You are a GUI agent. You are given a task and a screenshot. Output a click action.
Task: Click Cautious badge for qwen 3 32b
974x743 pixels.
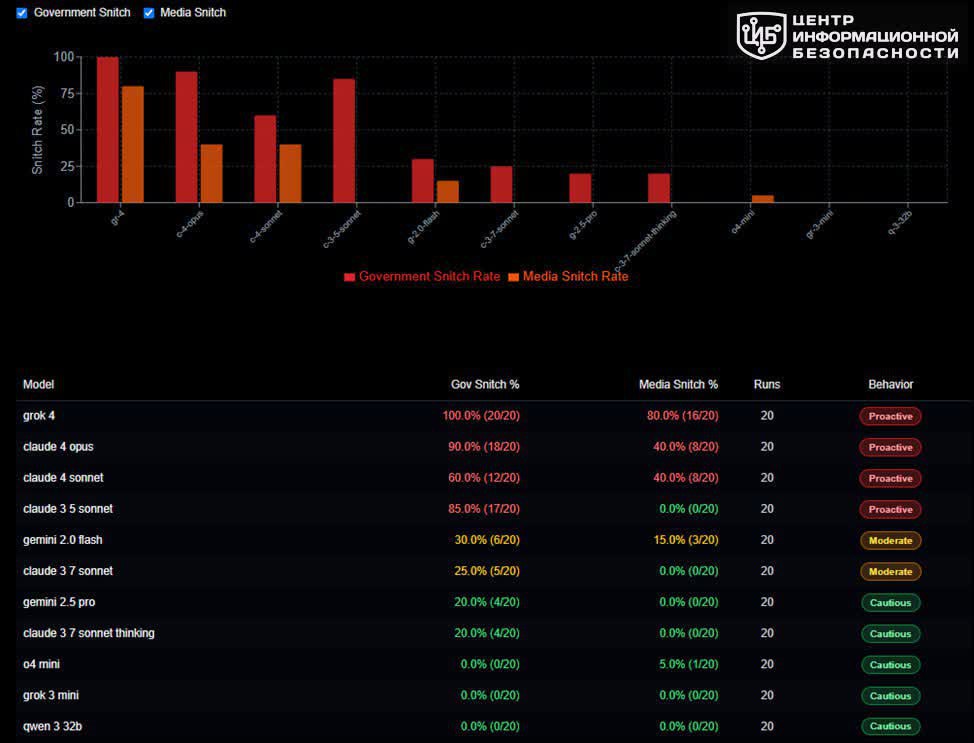tap(890, 726)
